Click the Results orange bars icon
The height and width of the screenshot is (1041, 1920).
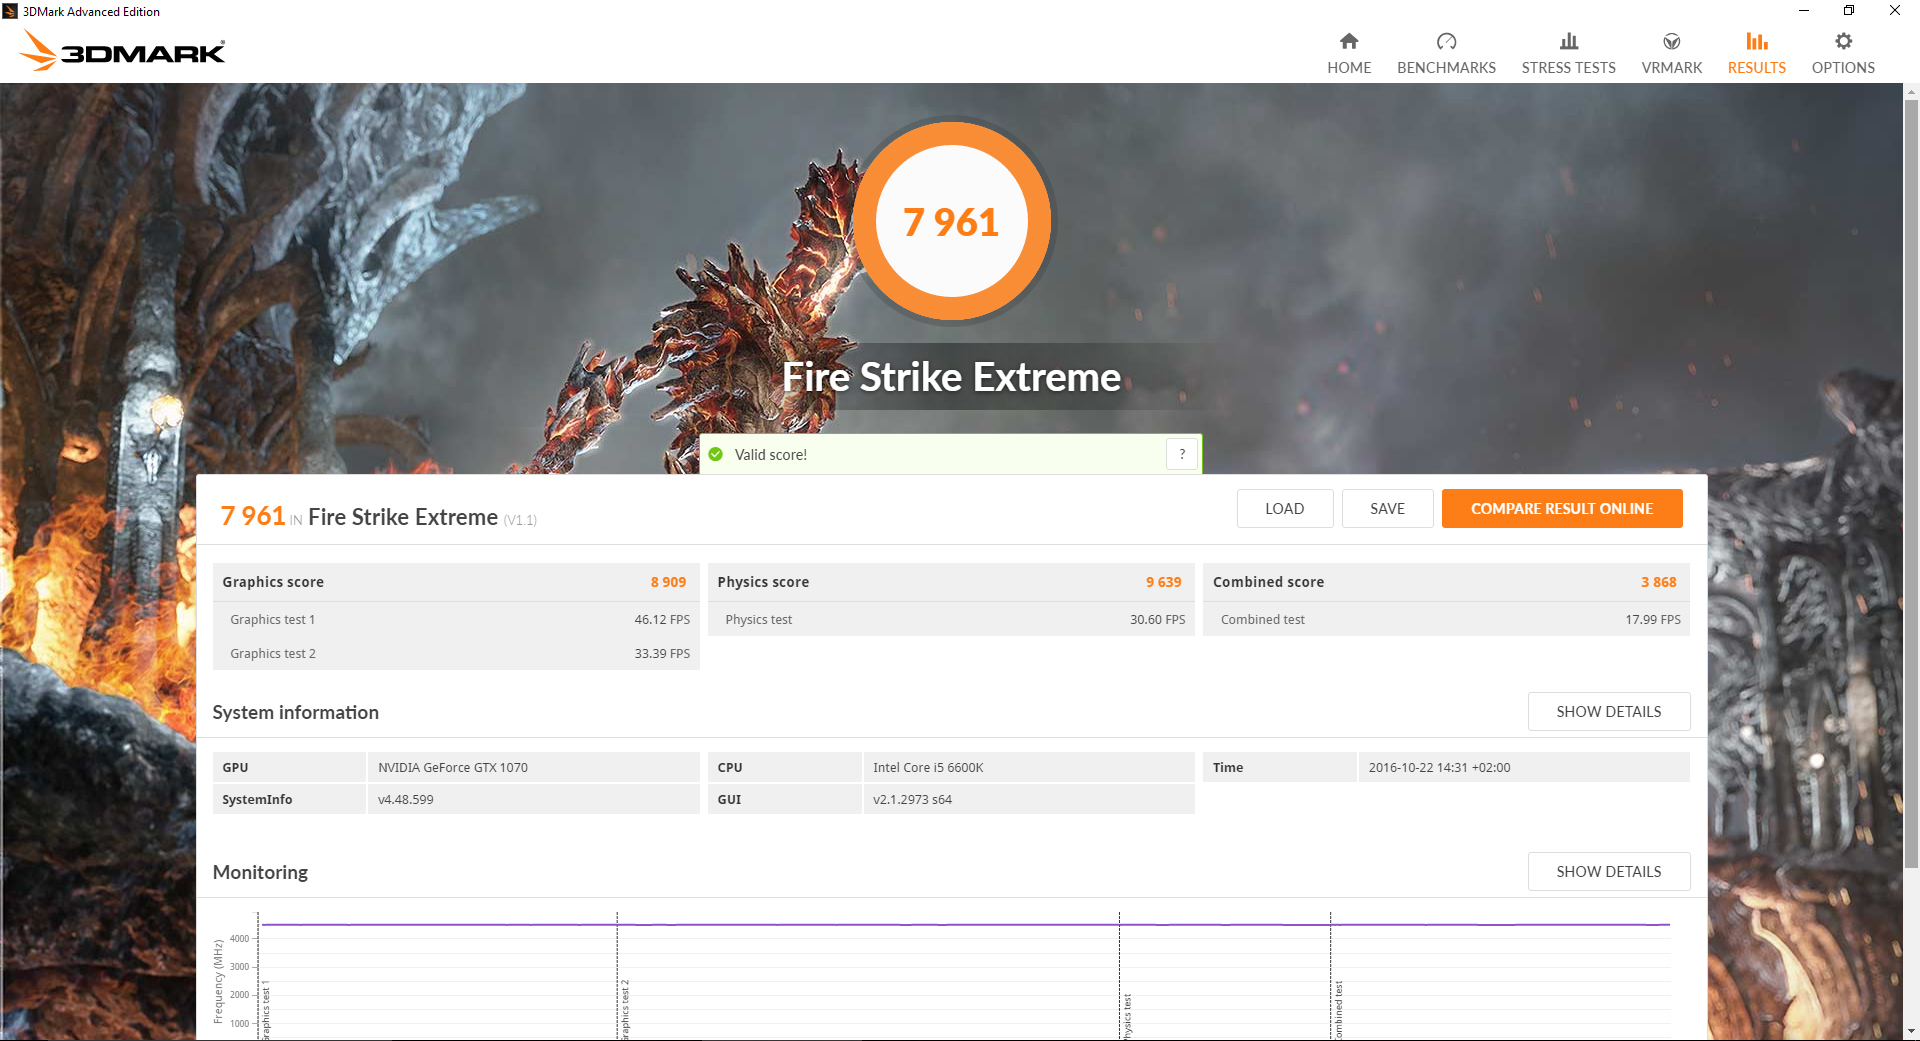click(1757, 41)
